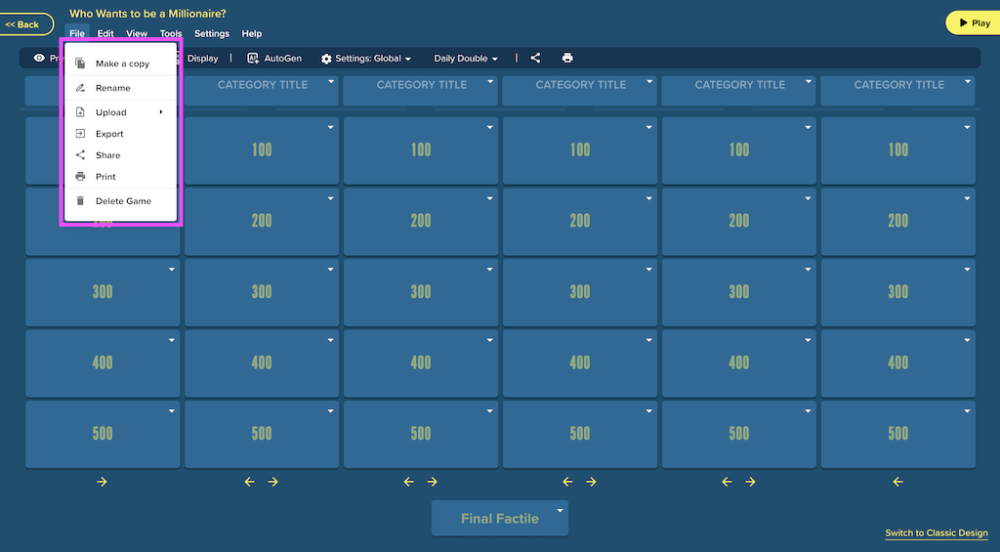Click the Final Factile button
Screen dimensions: 1000x552
tap(500, 518)
